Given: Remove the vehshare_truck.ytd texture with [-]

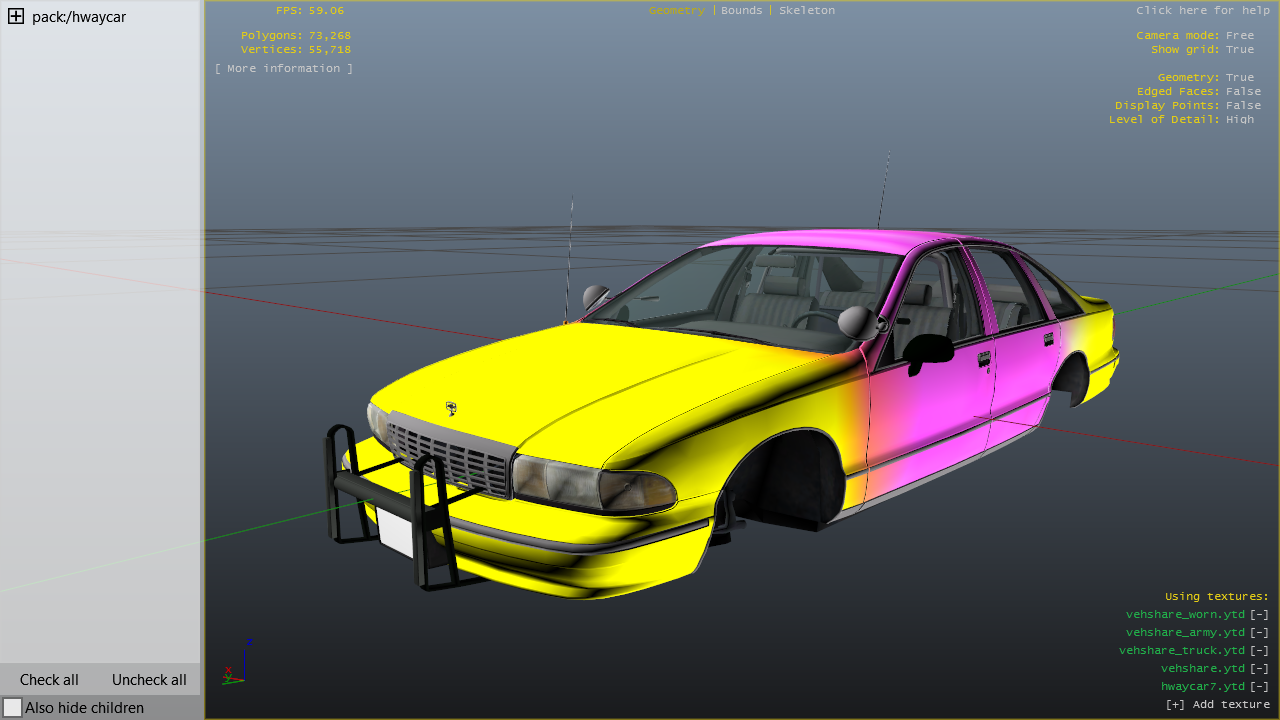Looking at the screenshot, I should pyautogui.click(x=1259, y=651).
